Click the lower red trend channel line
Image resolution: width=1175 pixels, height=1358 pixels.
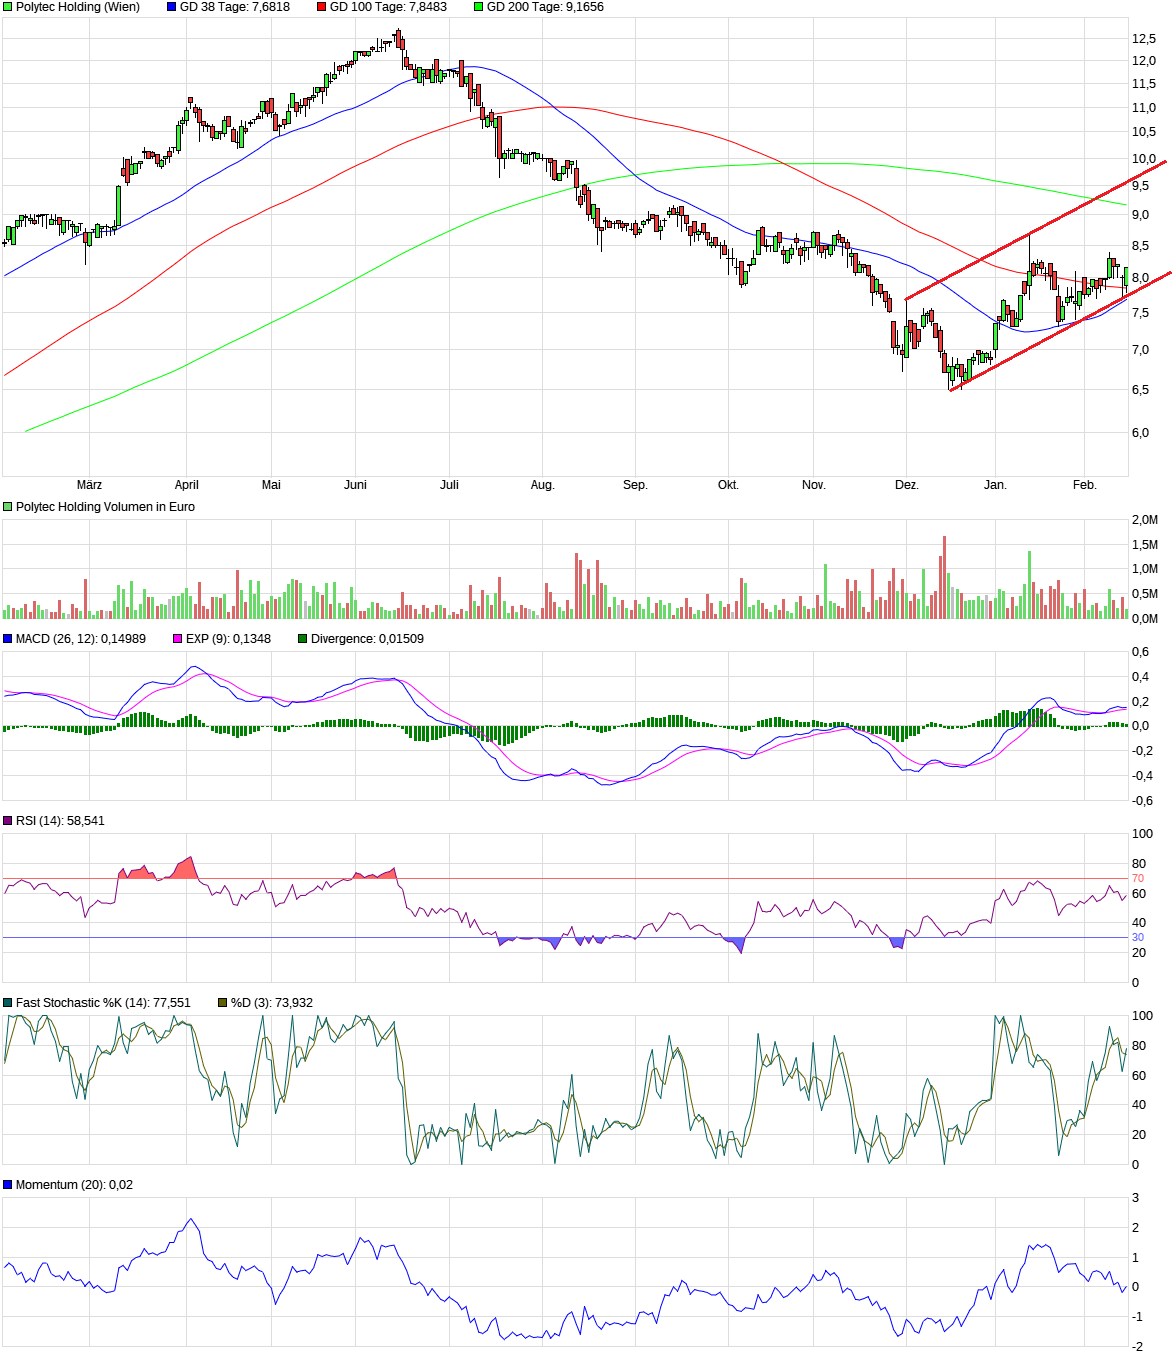point(1060,331)
